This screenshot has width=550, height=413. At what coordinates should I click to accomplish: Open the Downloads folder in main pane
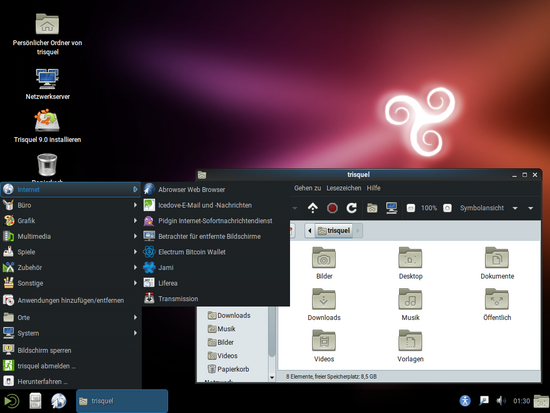324,305
